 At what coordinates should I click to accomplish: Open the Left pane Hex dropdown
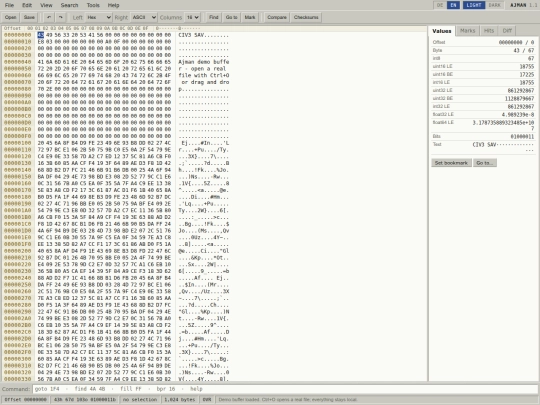(x=98, y=17)
